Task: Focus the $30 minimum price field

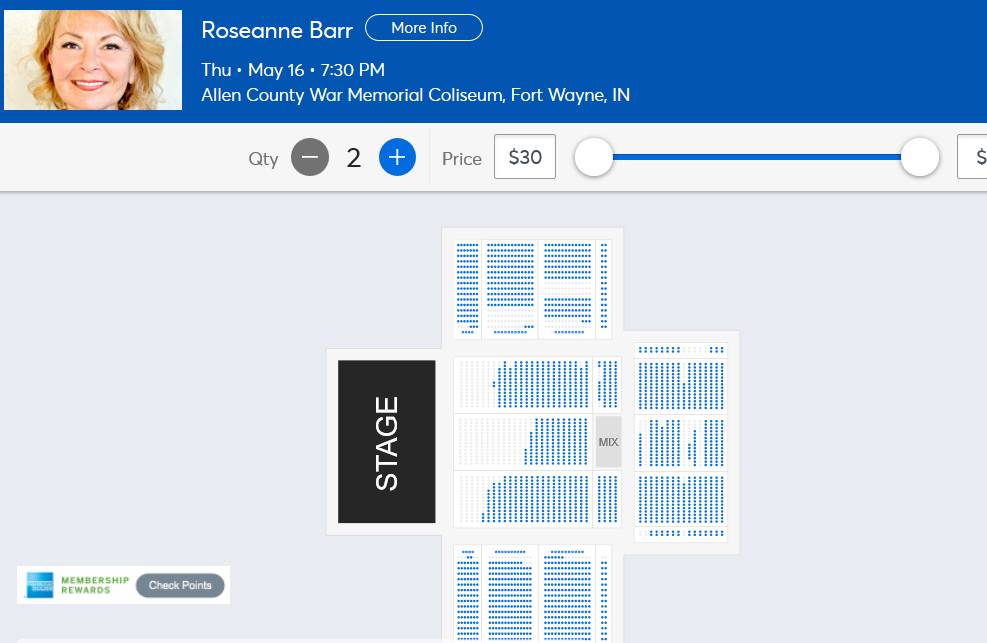Action: click(x=525, y=157)
